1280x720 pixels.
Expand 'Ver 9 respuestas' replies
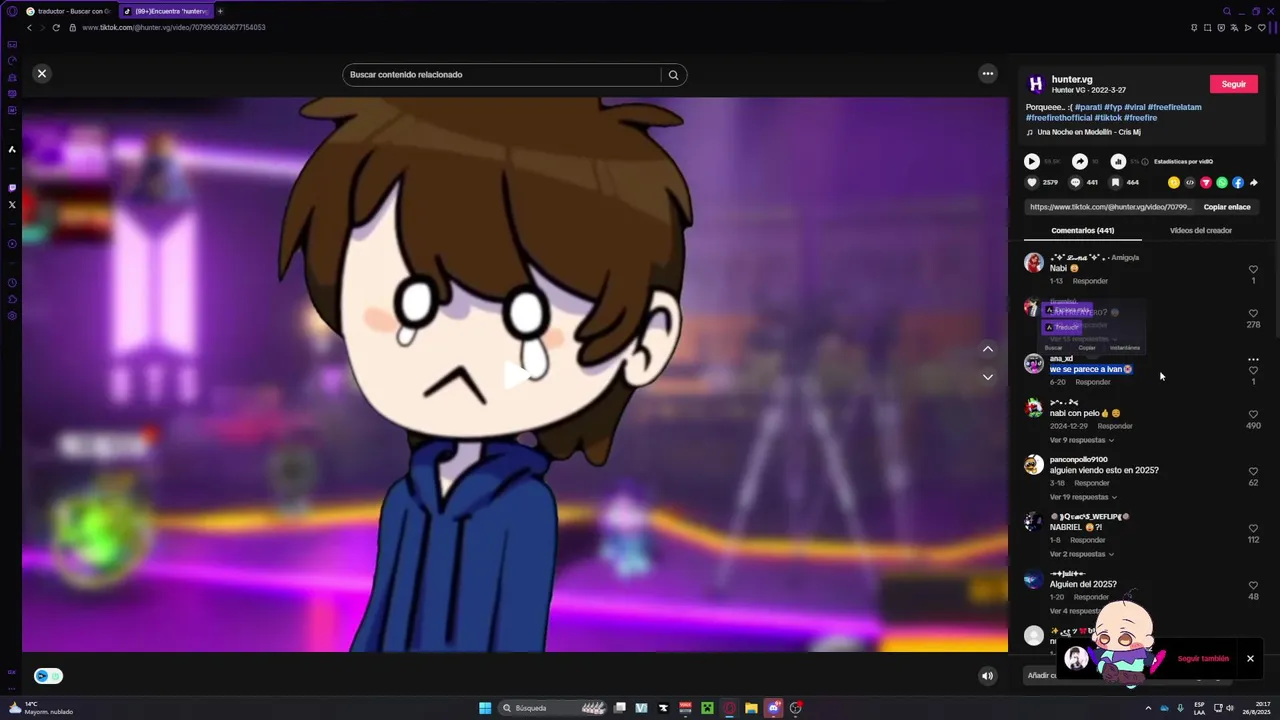pyautogui.click(x=1081, y=440)
